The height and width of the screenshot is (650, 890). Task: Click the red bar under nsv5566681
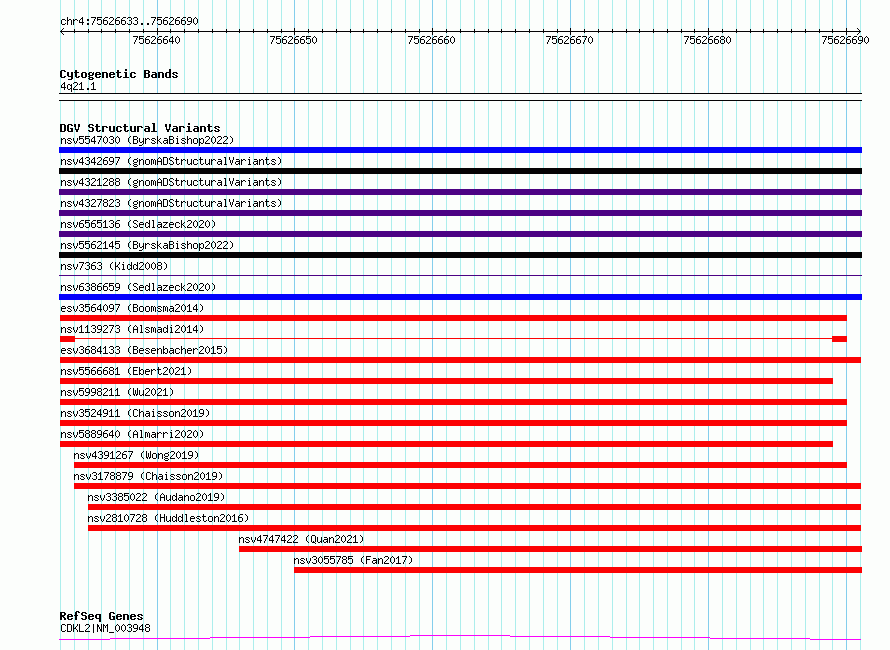(446, 381)
